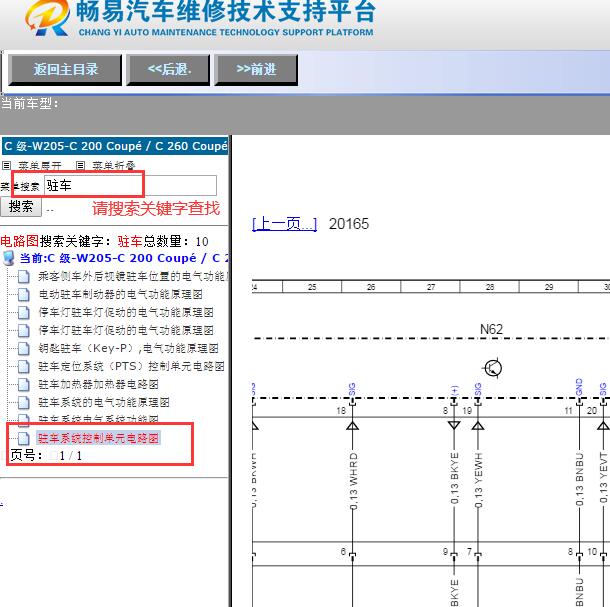Click upward arrow symbol on YEWH wire
The height and width of the screenshot is (607, 610).
point(478,425)
